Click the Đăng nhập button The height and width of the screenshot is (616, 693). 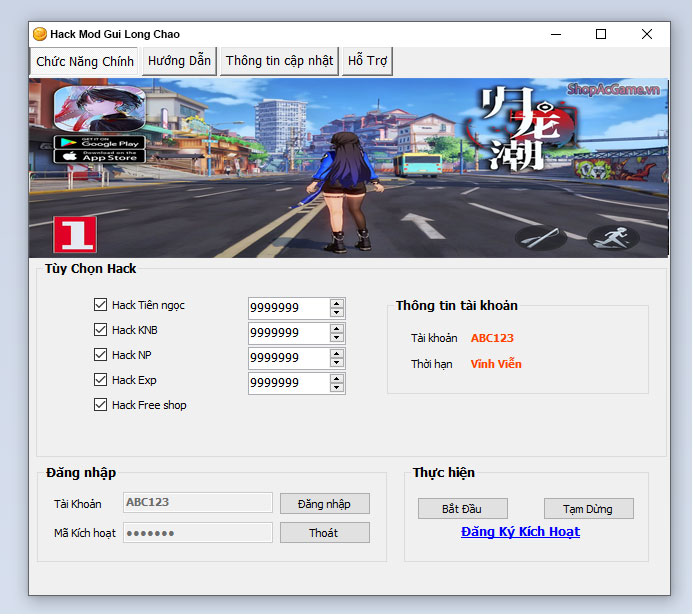(x=325, y=504)
